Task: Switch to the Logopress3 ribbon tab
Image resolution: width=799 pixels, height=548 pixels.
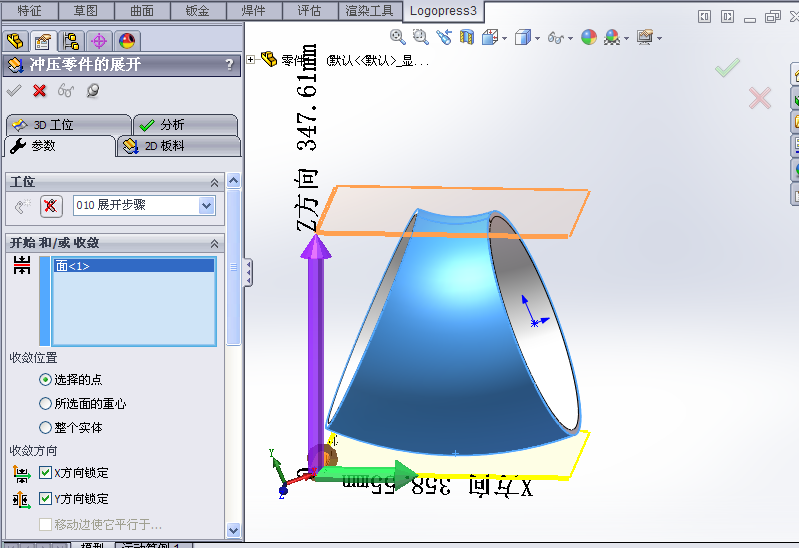Action: click(x=443, y=11)
